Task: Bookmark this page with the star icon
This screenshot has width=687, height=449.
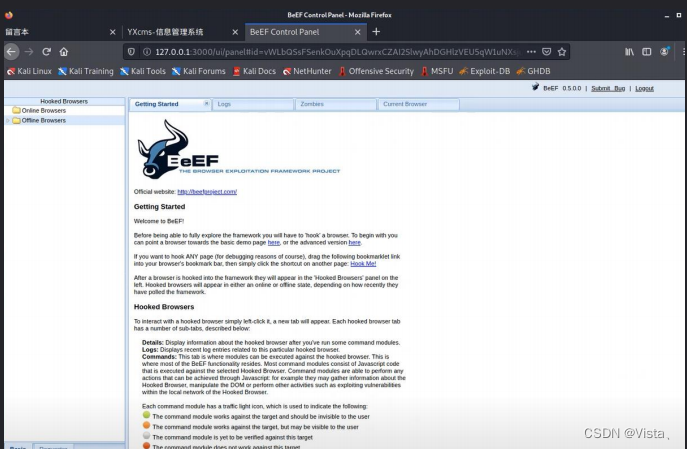Action: pos(562,52)
